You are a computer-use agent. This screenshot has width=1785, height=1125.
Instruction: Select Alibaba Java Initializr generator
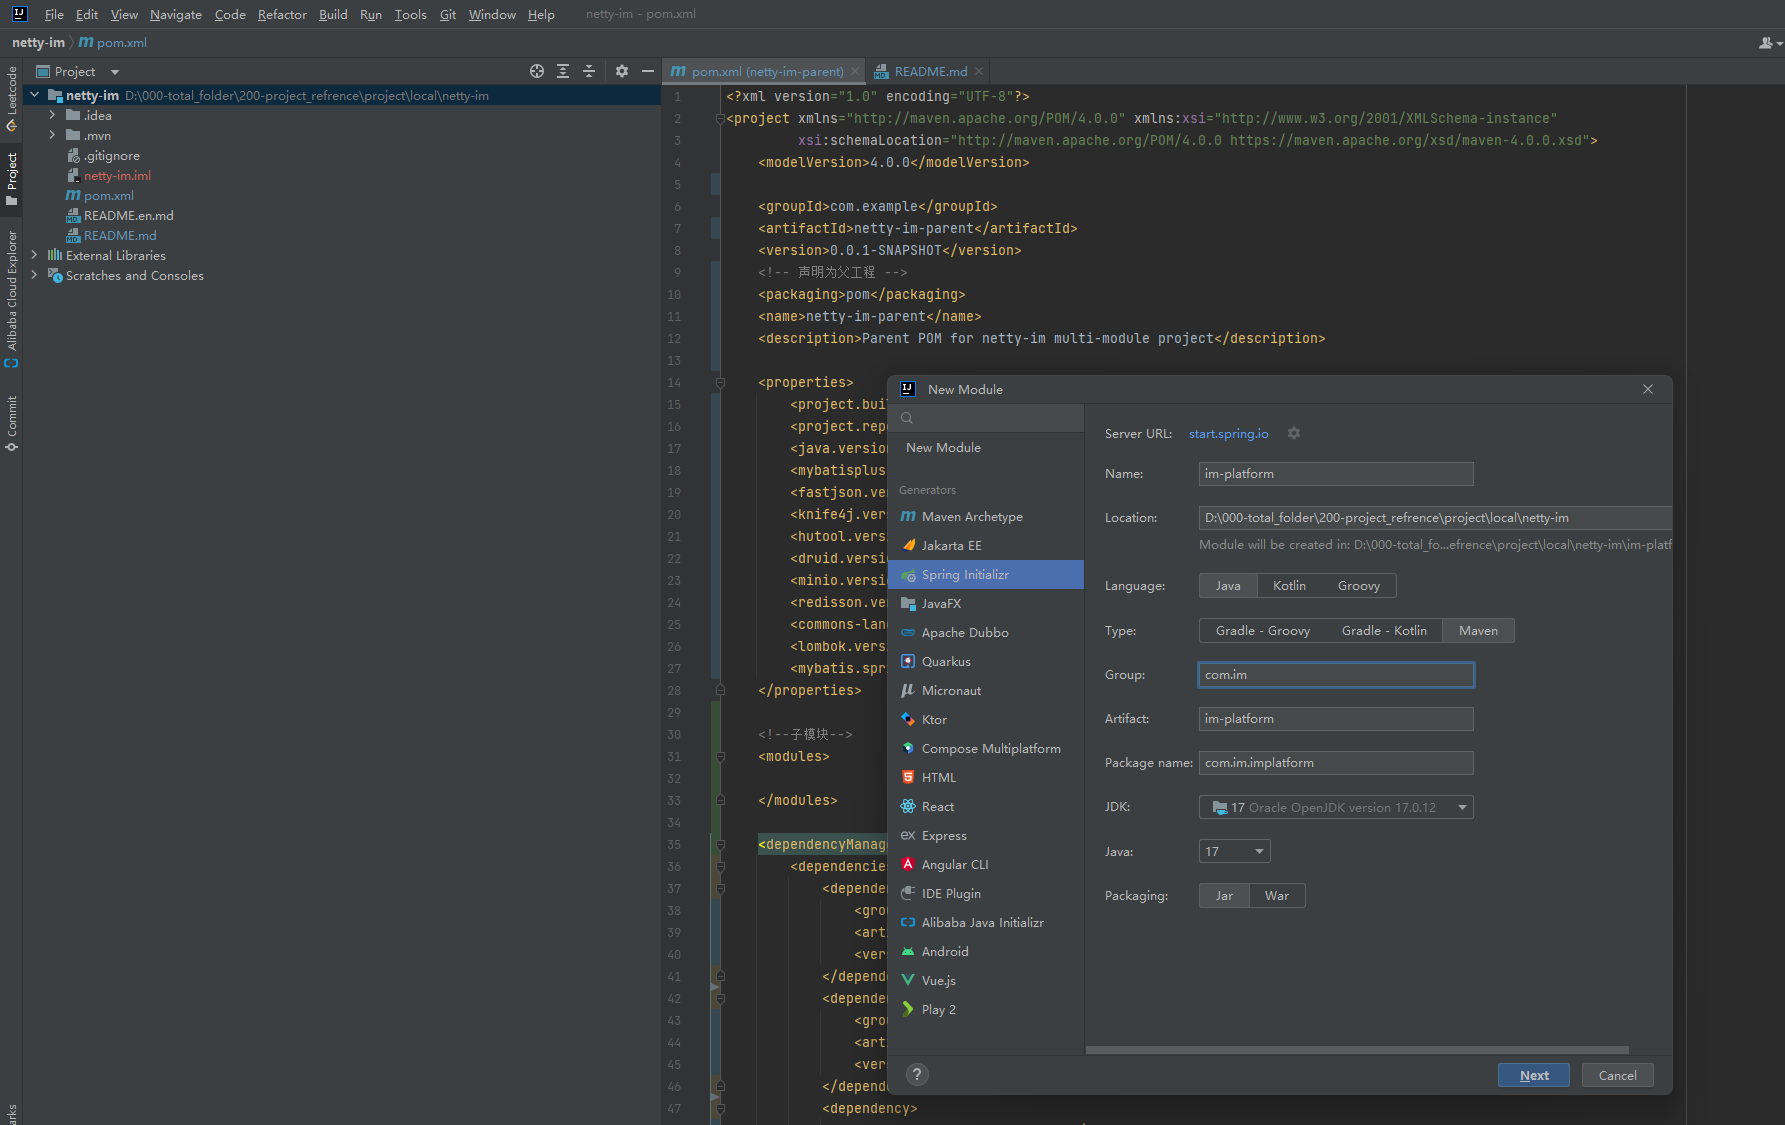pos(985,923)
